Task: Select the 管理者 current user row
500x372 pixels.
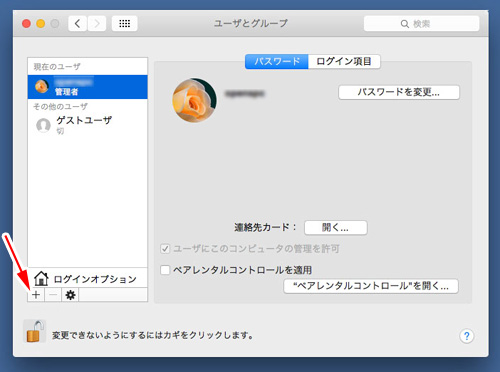Action: click(x=87, y=87)
